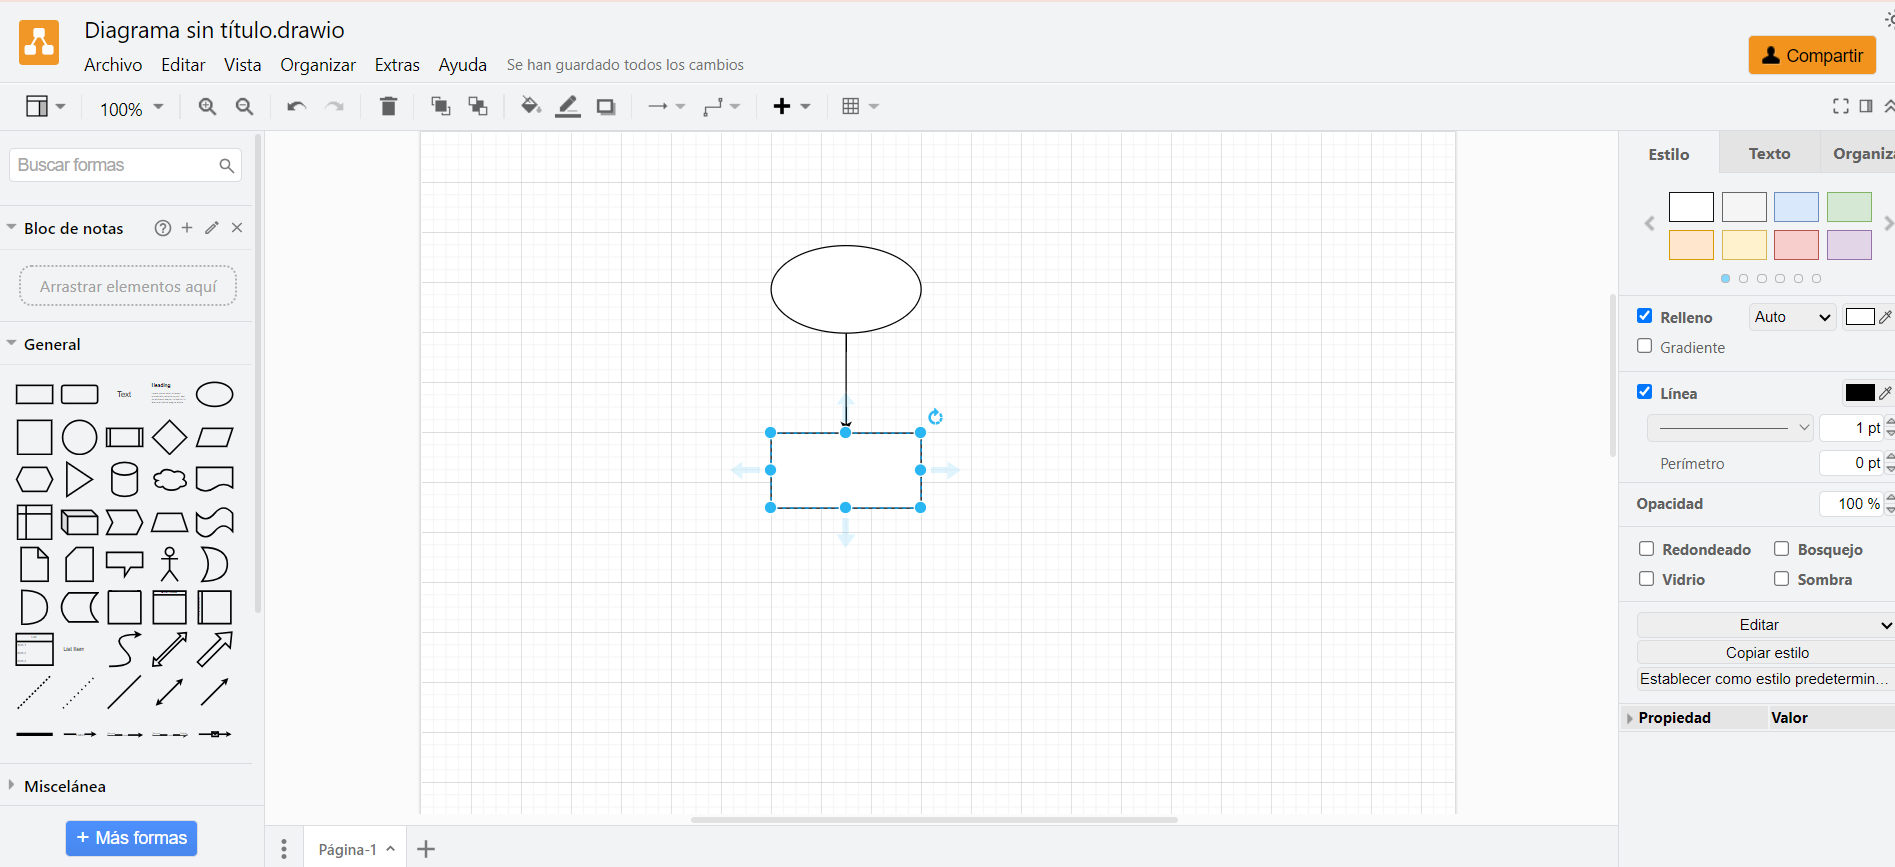
Task: Enable the Gradiente checkbox
Action: tap(1644, 346)
